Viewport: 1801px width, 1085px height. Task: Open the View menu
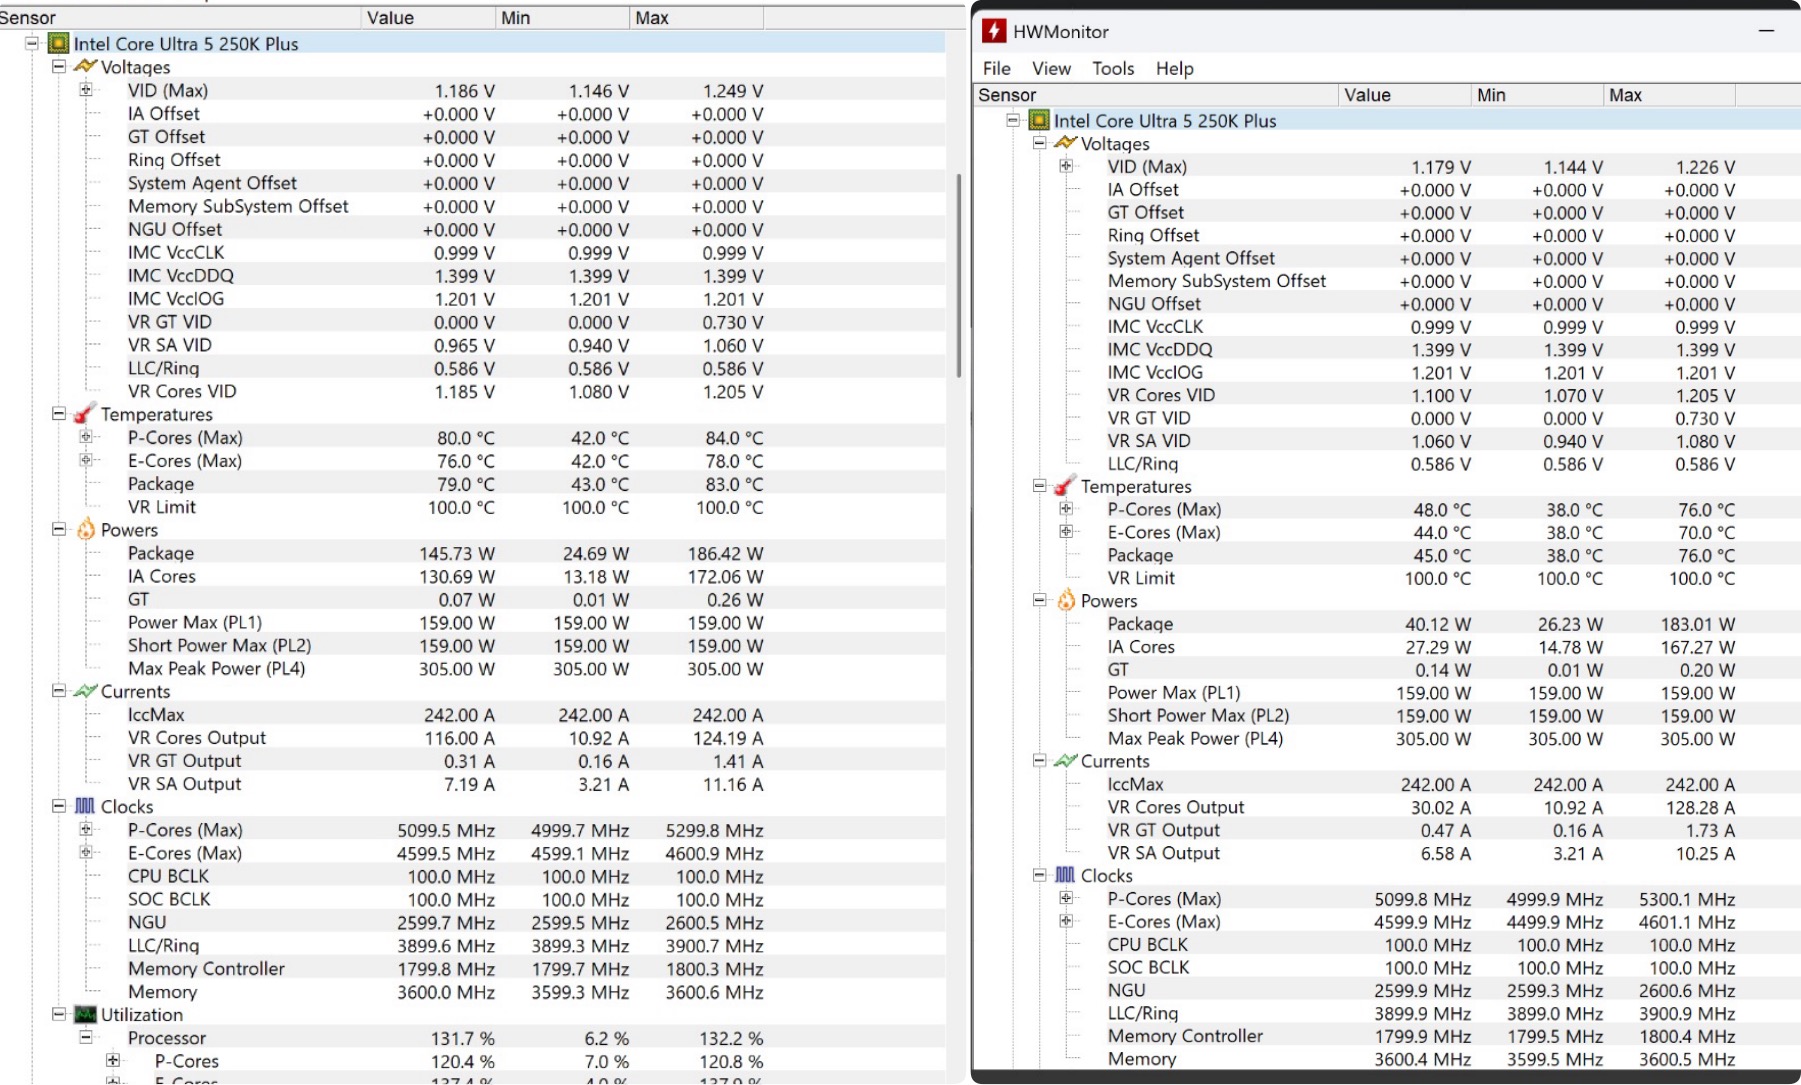1051,68
